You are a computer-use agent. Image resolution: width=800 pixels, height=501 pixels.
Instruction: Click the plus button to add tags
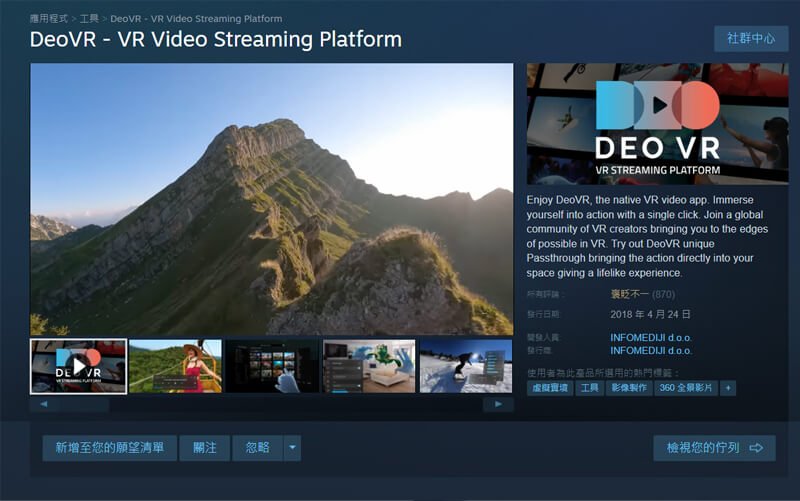click(728, 388)
